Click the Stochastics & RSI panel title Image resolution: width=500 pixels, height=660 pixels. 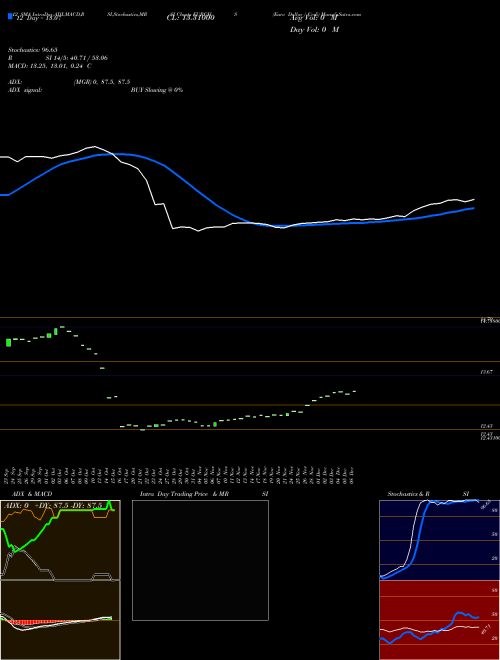[x=428, y=494]
